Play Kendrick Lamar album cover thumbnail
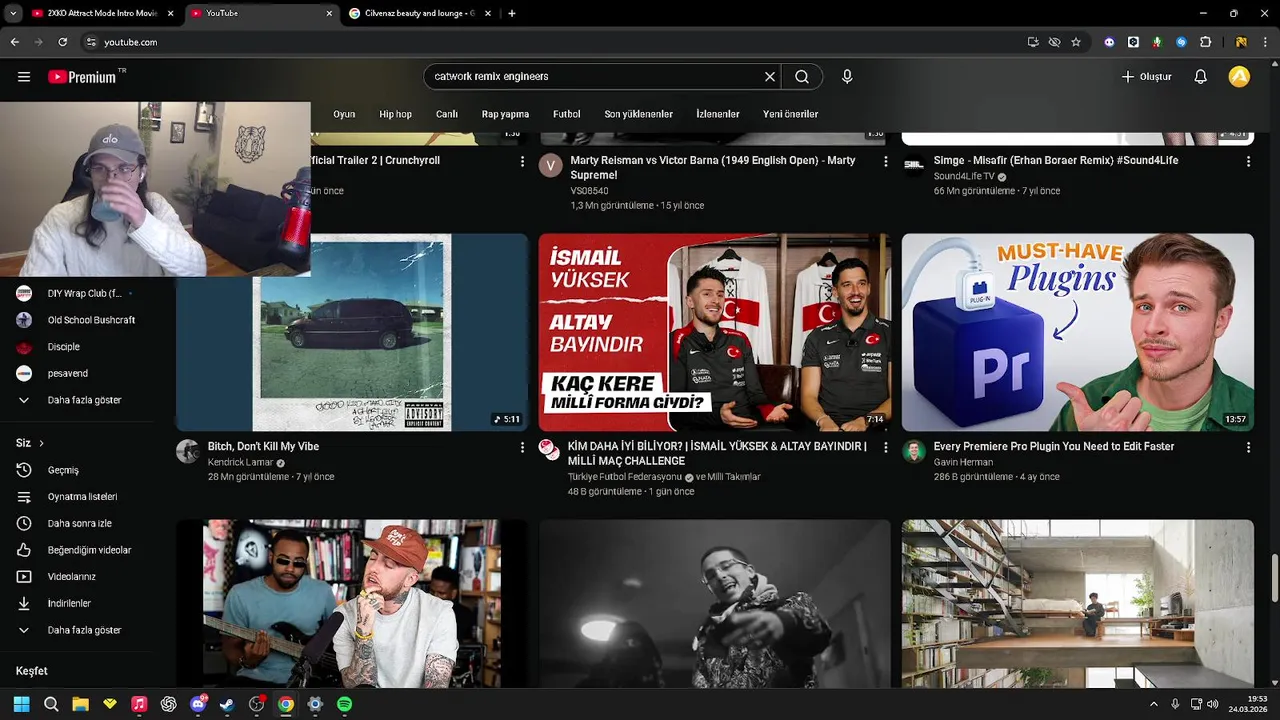 coord(352,332)
